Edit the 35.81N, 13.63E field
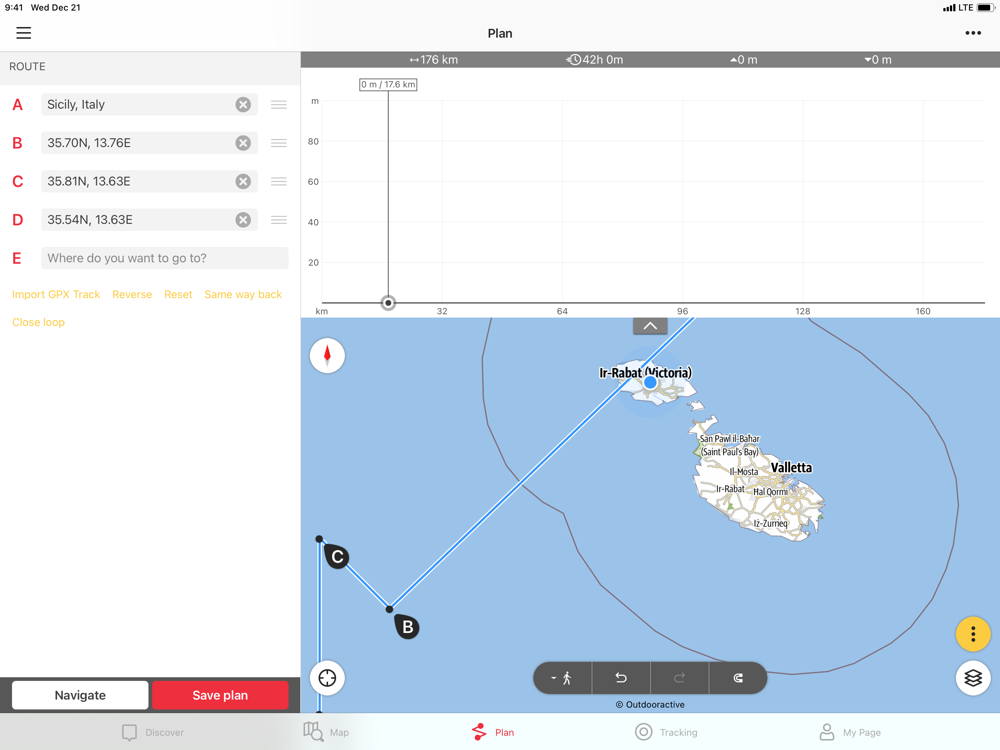The image size is (1000, 750). click(x=149, y=181)
